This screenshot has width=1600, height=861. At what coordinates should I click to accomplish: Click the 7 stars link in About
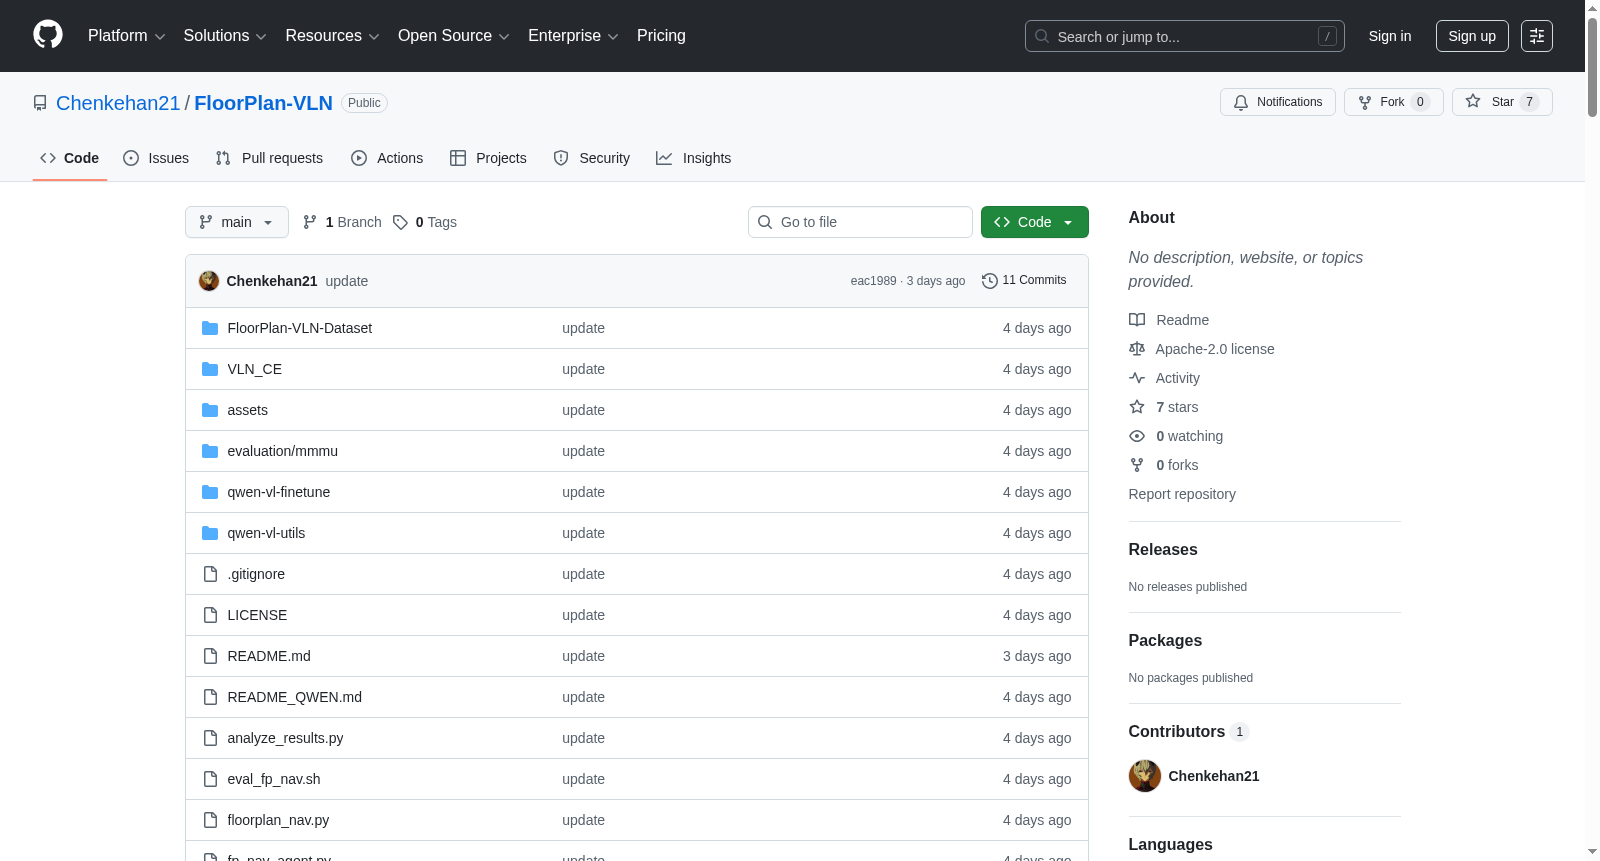tap(1177, 407)
